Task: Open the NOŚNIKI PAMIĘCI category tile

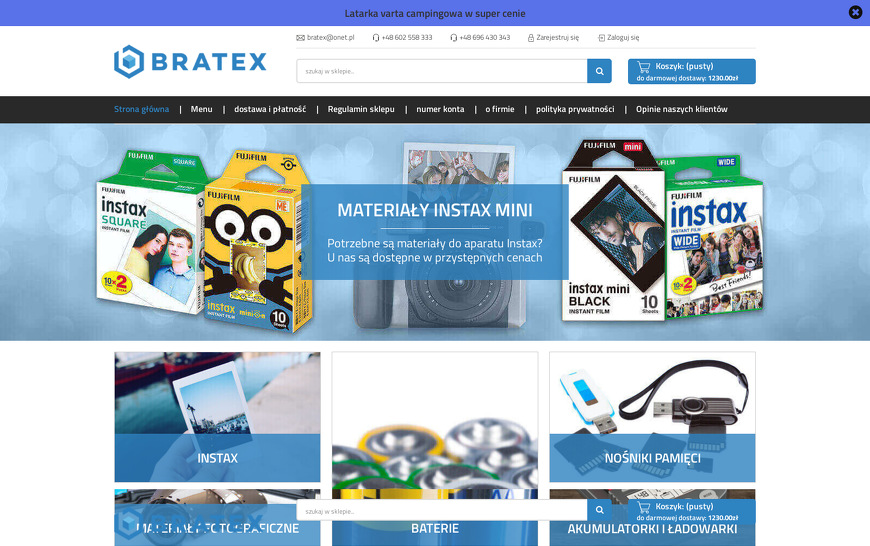Action: pyautogui.click(x=652, y=417)
